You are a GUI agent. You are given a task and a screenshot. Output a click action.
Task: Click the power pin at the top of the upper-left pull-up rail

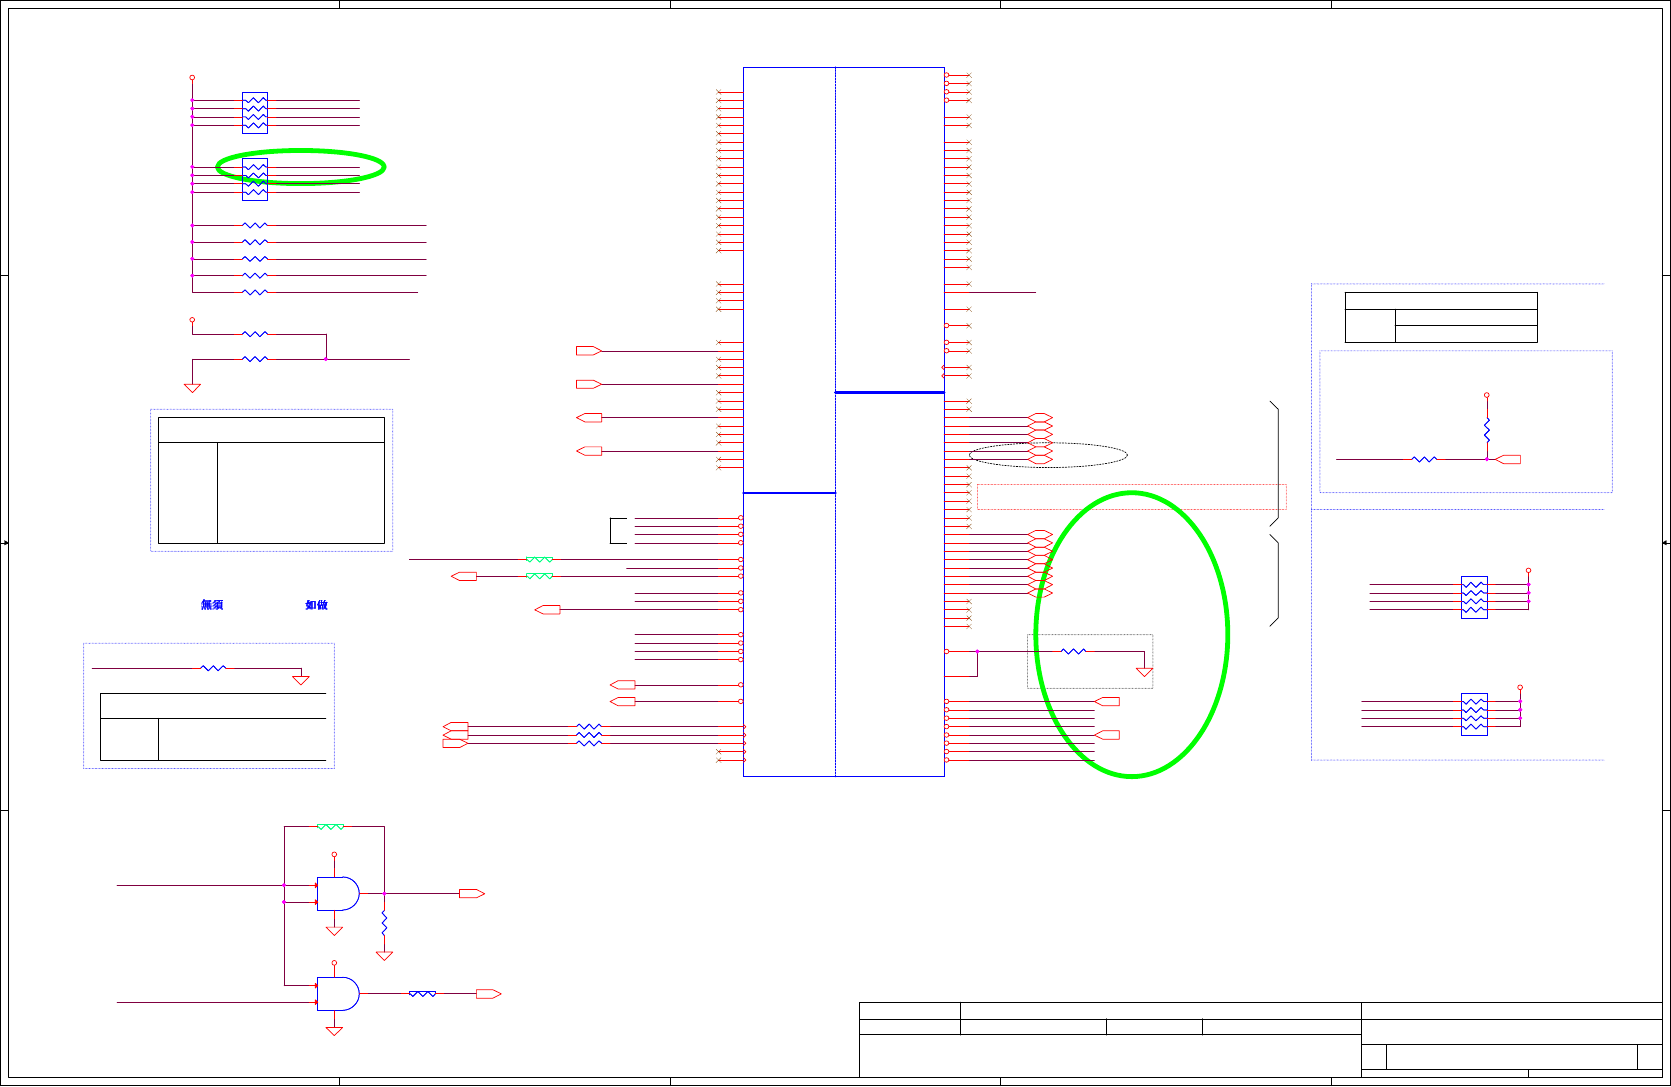pos(192,77)
